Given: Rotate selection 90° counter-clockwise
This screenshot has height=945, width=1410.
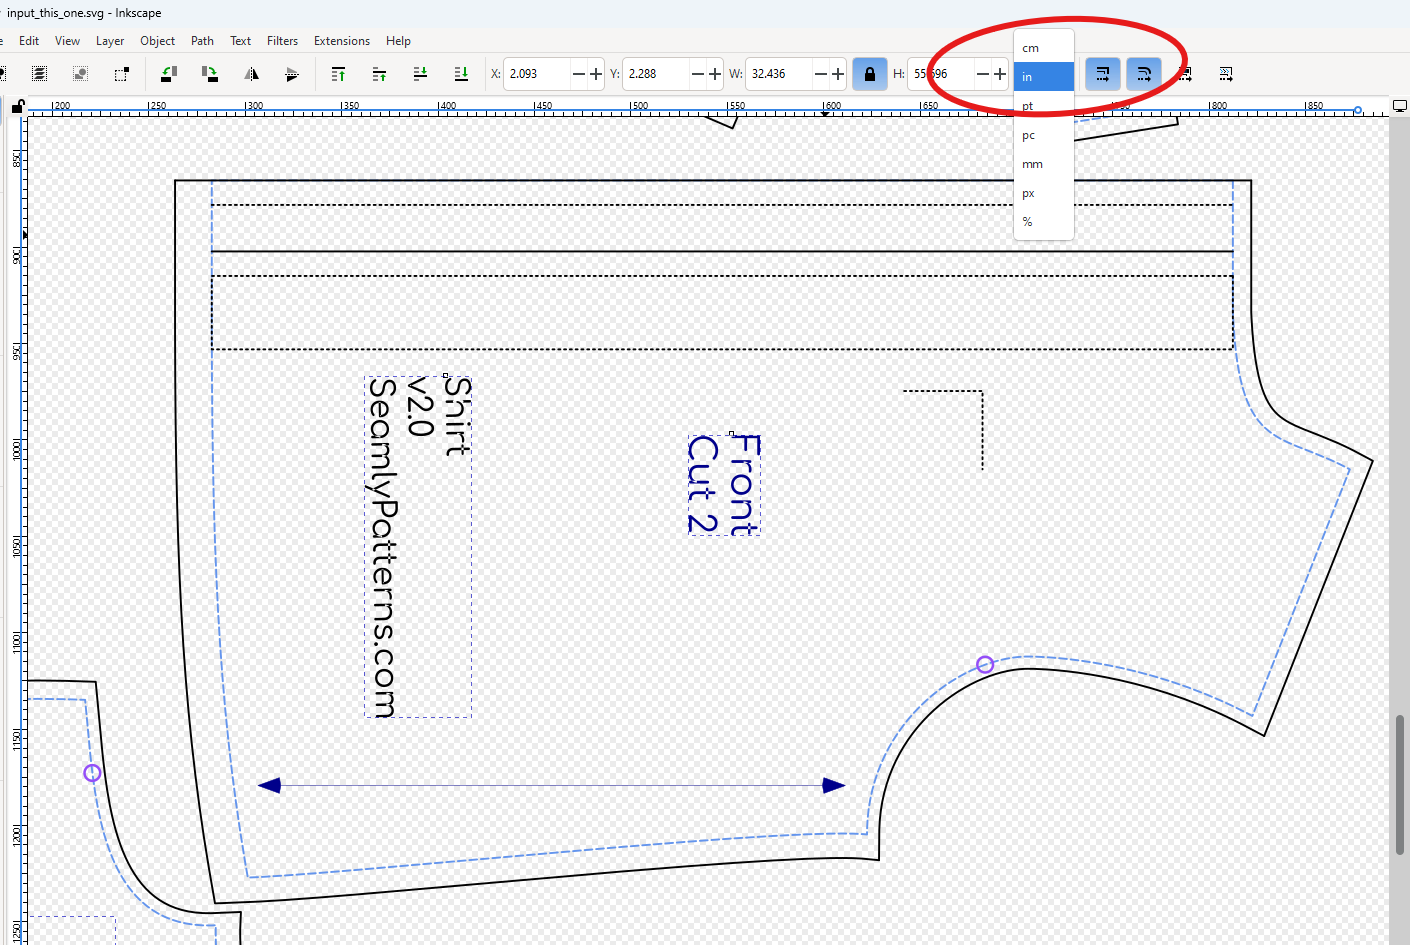Looking at the screenshot, I should coord(169,74).
